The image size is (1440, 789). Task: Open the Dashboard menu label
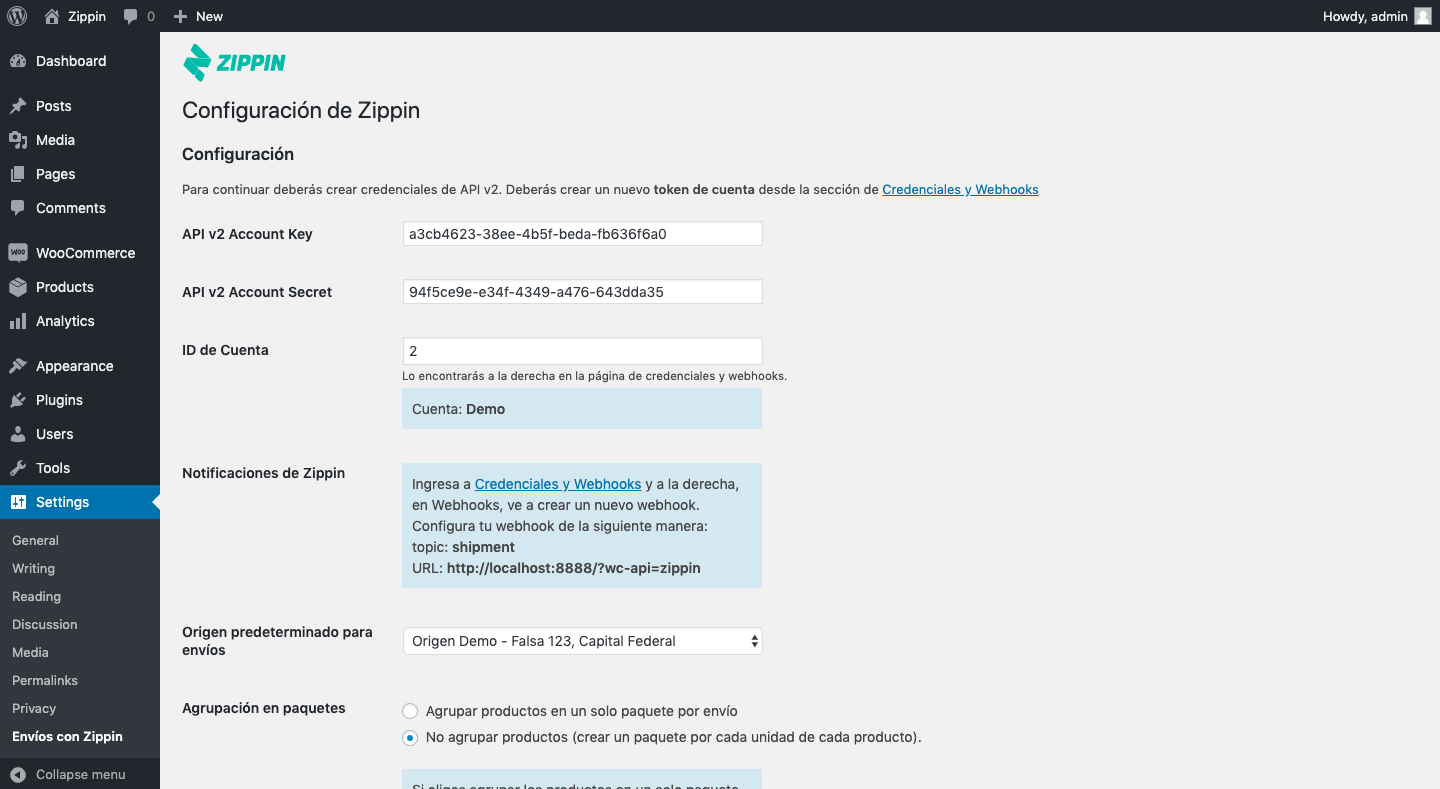point(71,61)
